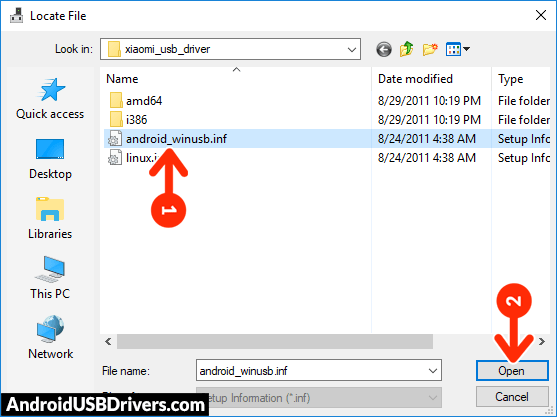
Task: Browse This PC location
Action: [50, 278]
